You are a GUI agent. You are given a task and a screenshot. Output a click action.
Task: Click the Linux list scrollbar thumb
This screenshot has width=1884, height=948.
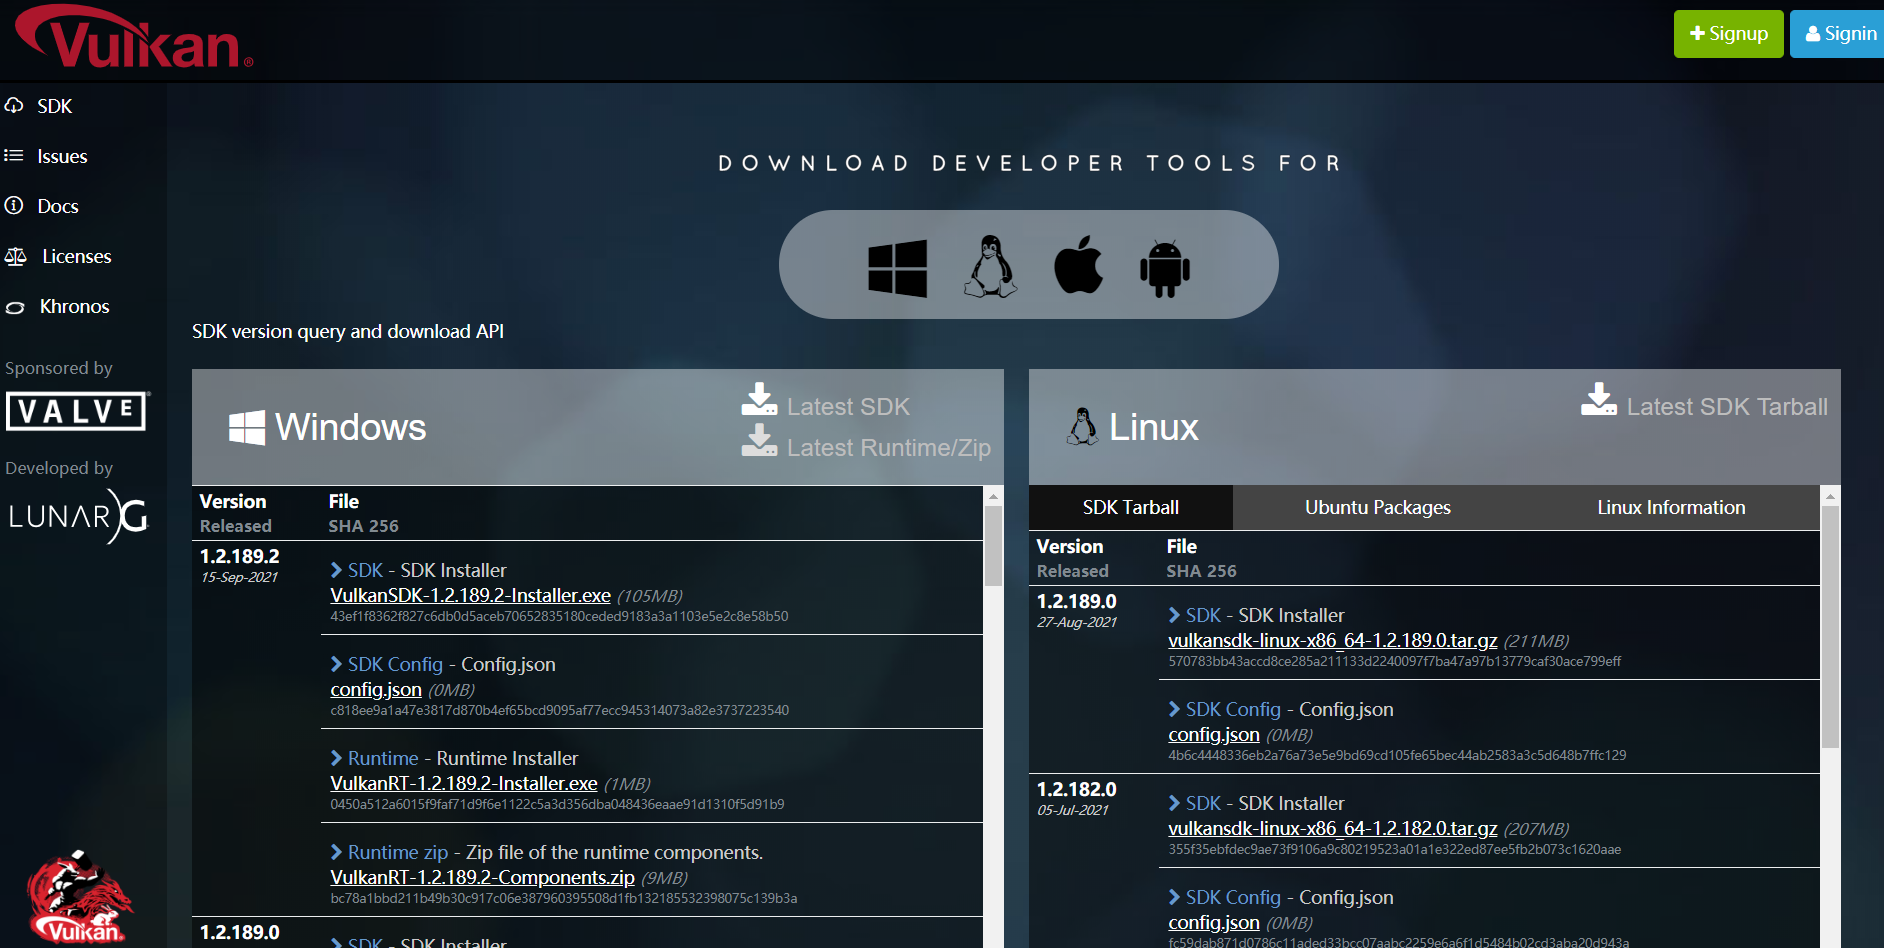tap(1830, 627)
